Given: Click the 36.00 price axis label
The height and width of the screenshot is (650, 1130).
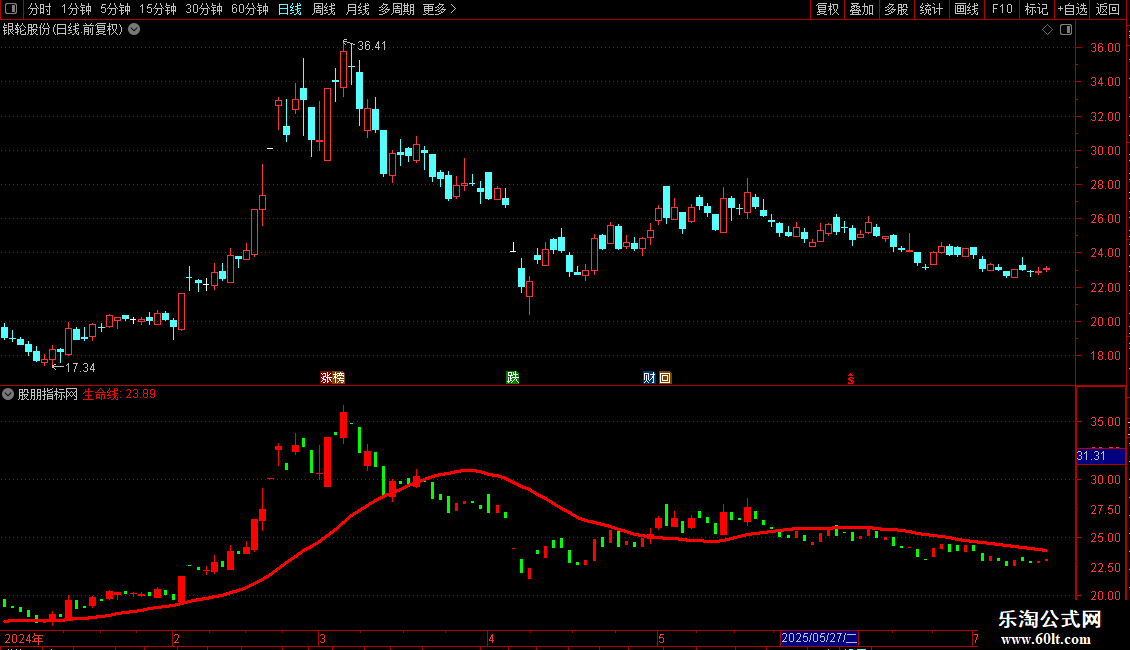Looking at the screenshot, I should tap(1105, 48).
